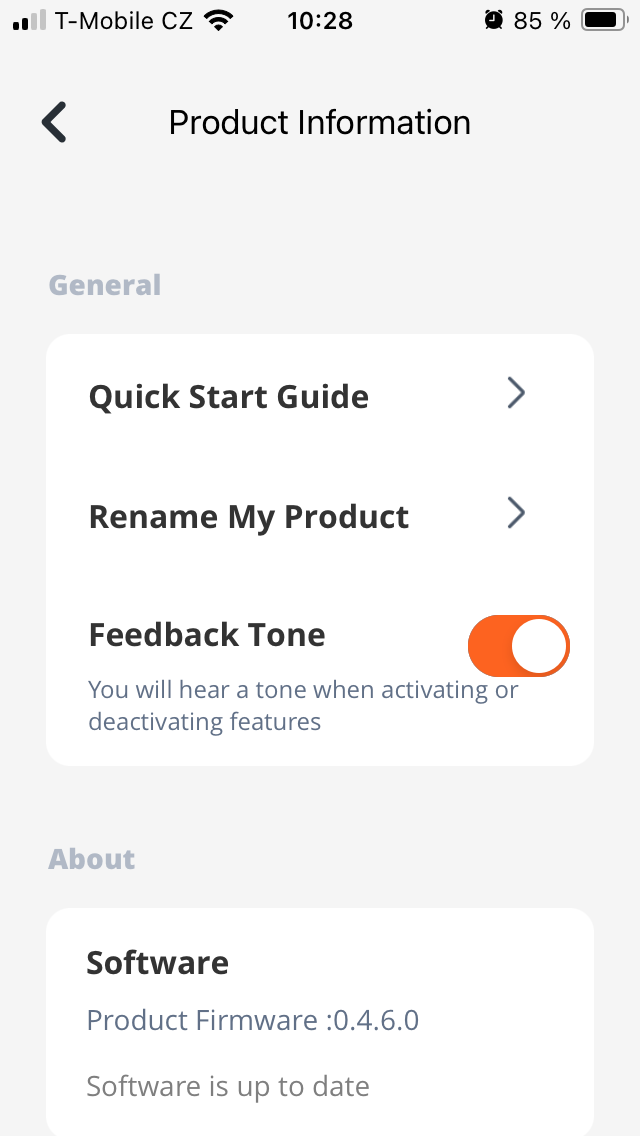
Task: Tap the About section header
Action: pos(92,859)
